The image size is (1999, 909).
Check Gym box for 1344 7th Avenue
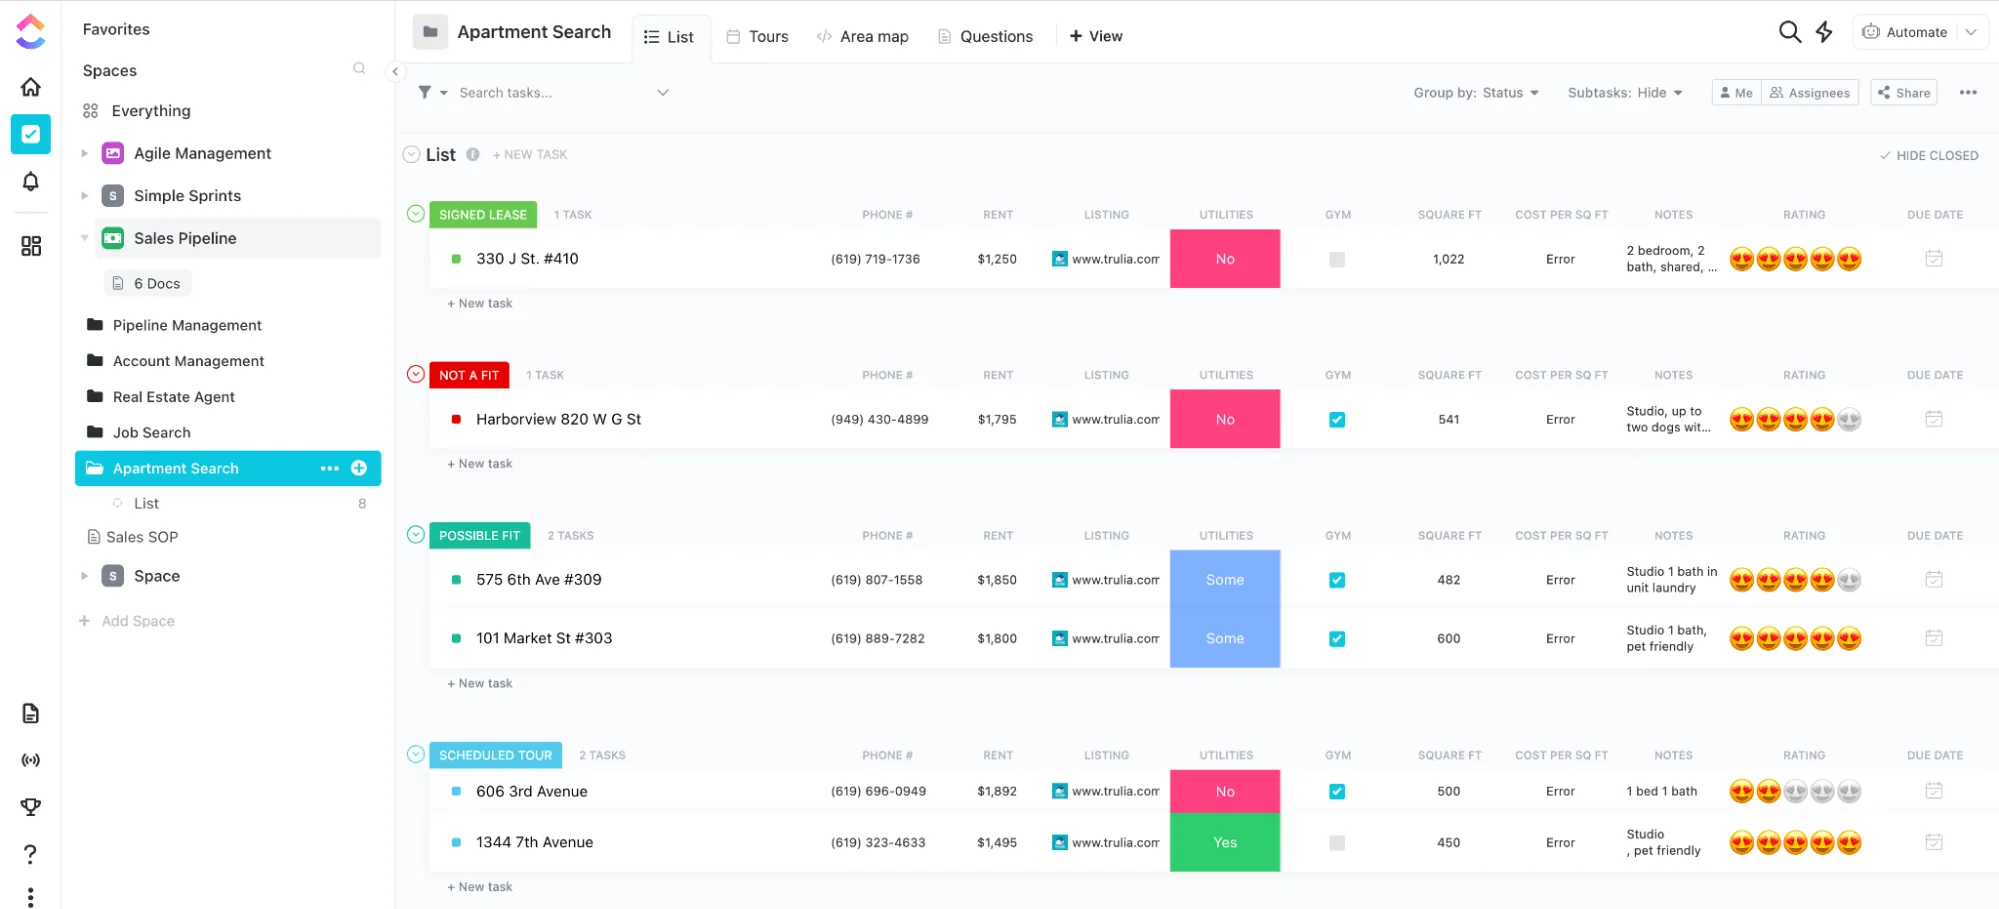coord(1337,843)
